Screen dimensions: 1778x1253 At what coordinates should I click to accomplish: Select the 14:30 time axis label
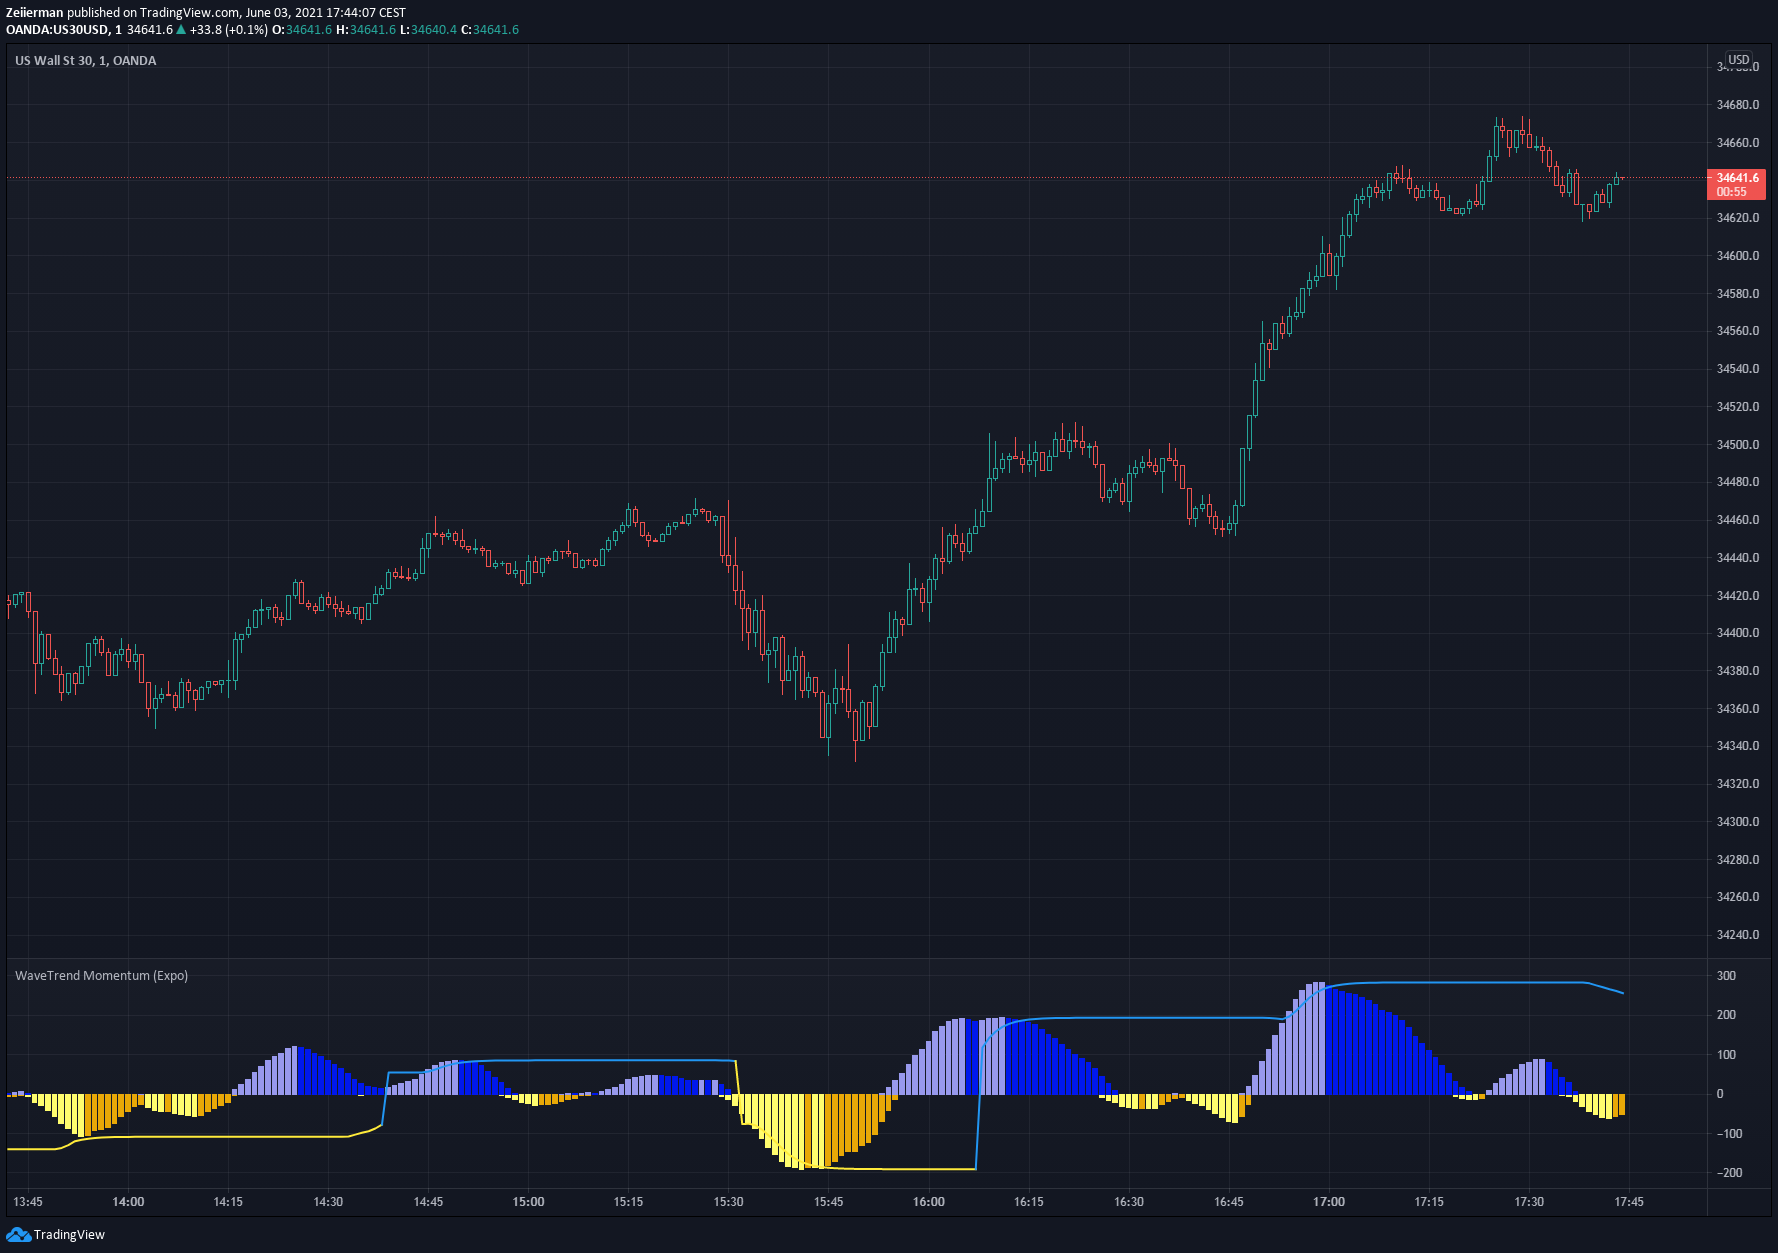(x=328, y=1202)
